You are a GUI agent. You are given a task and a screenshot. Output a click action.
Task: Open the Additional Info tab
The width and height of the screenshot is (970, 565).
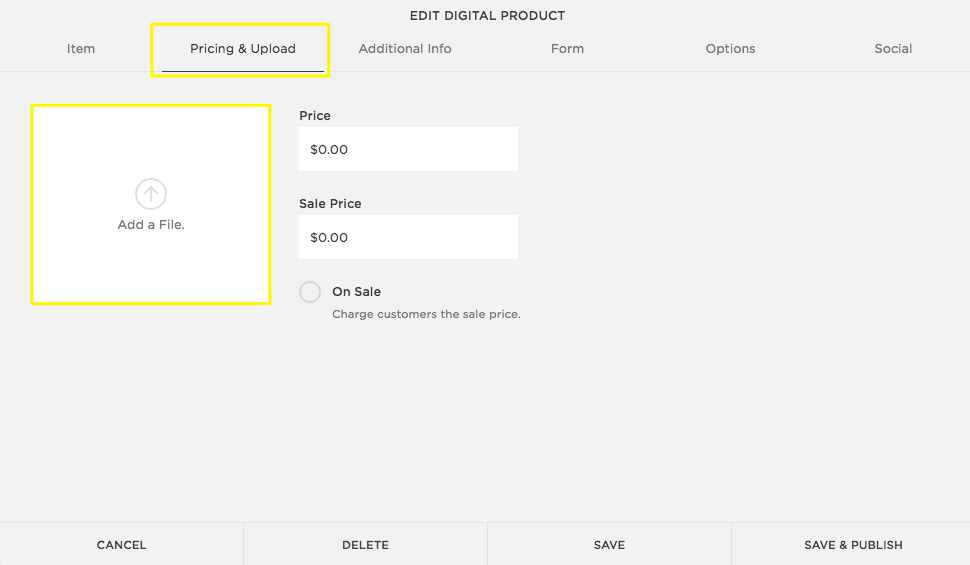pyautogui.click(x=405, y=48)
